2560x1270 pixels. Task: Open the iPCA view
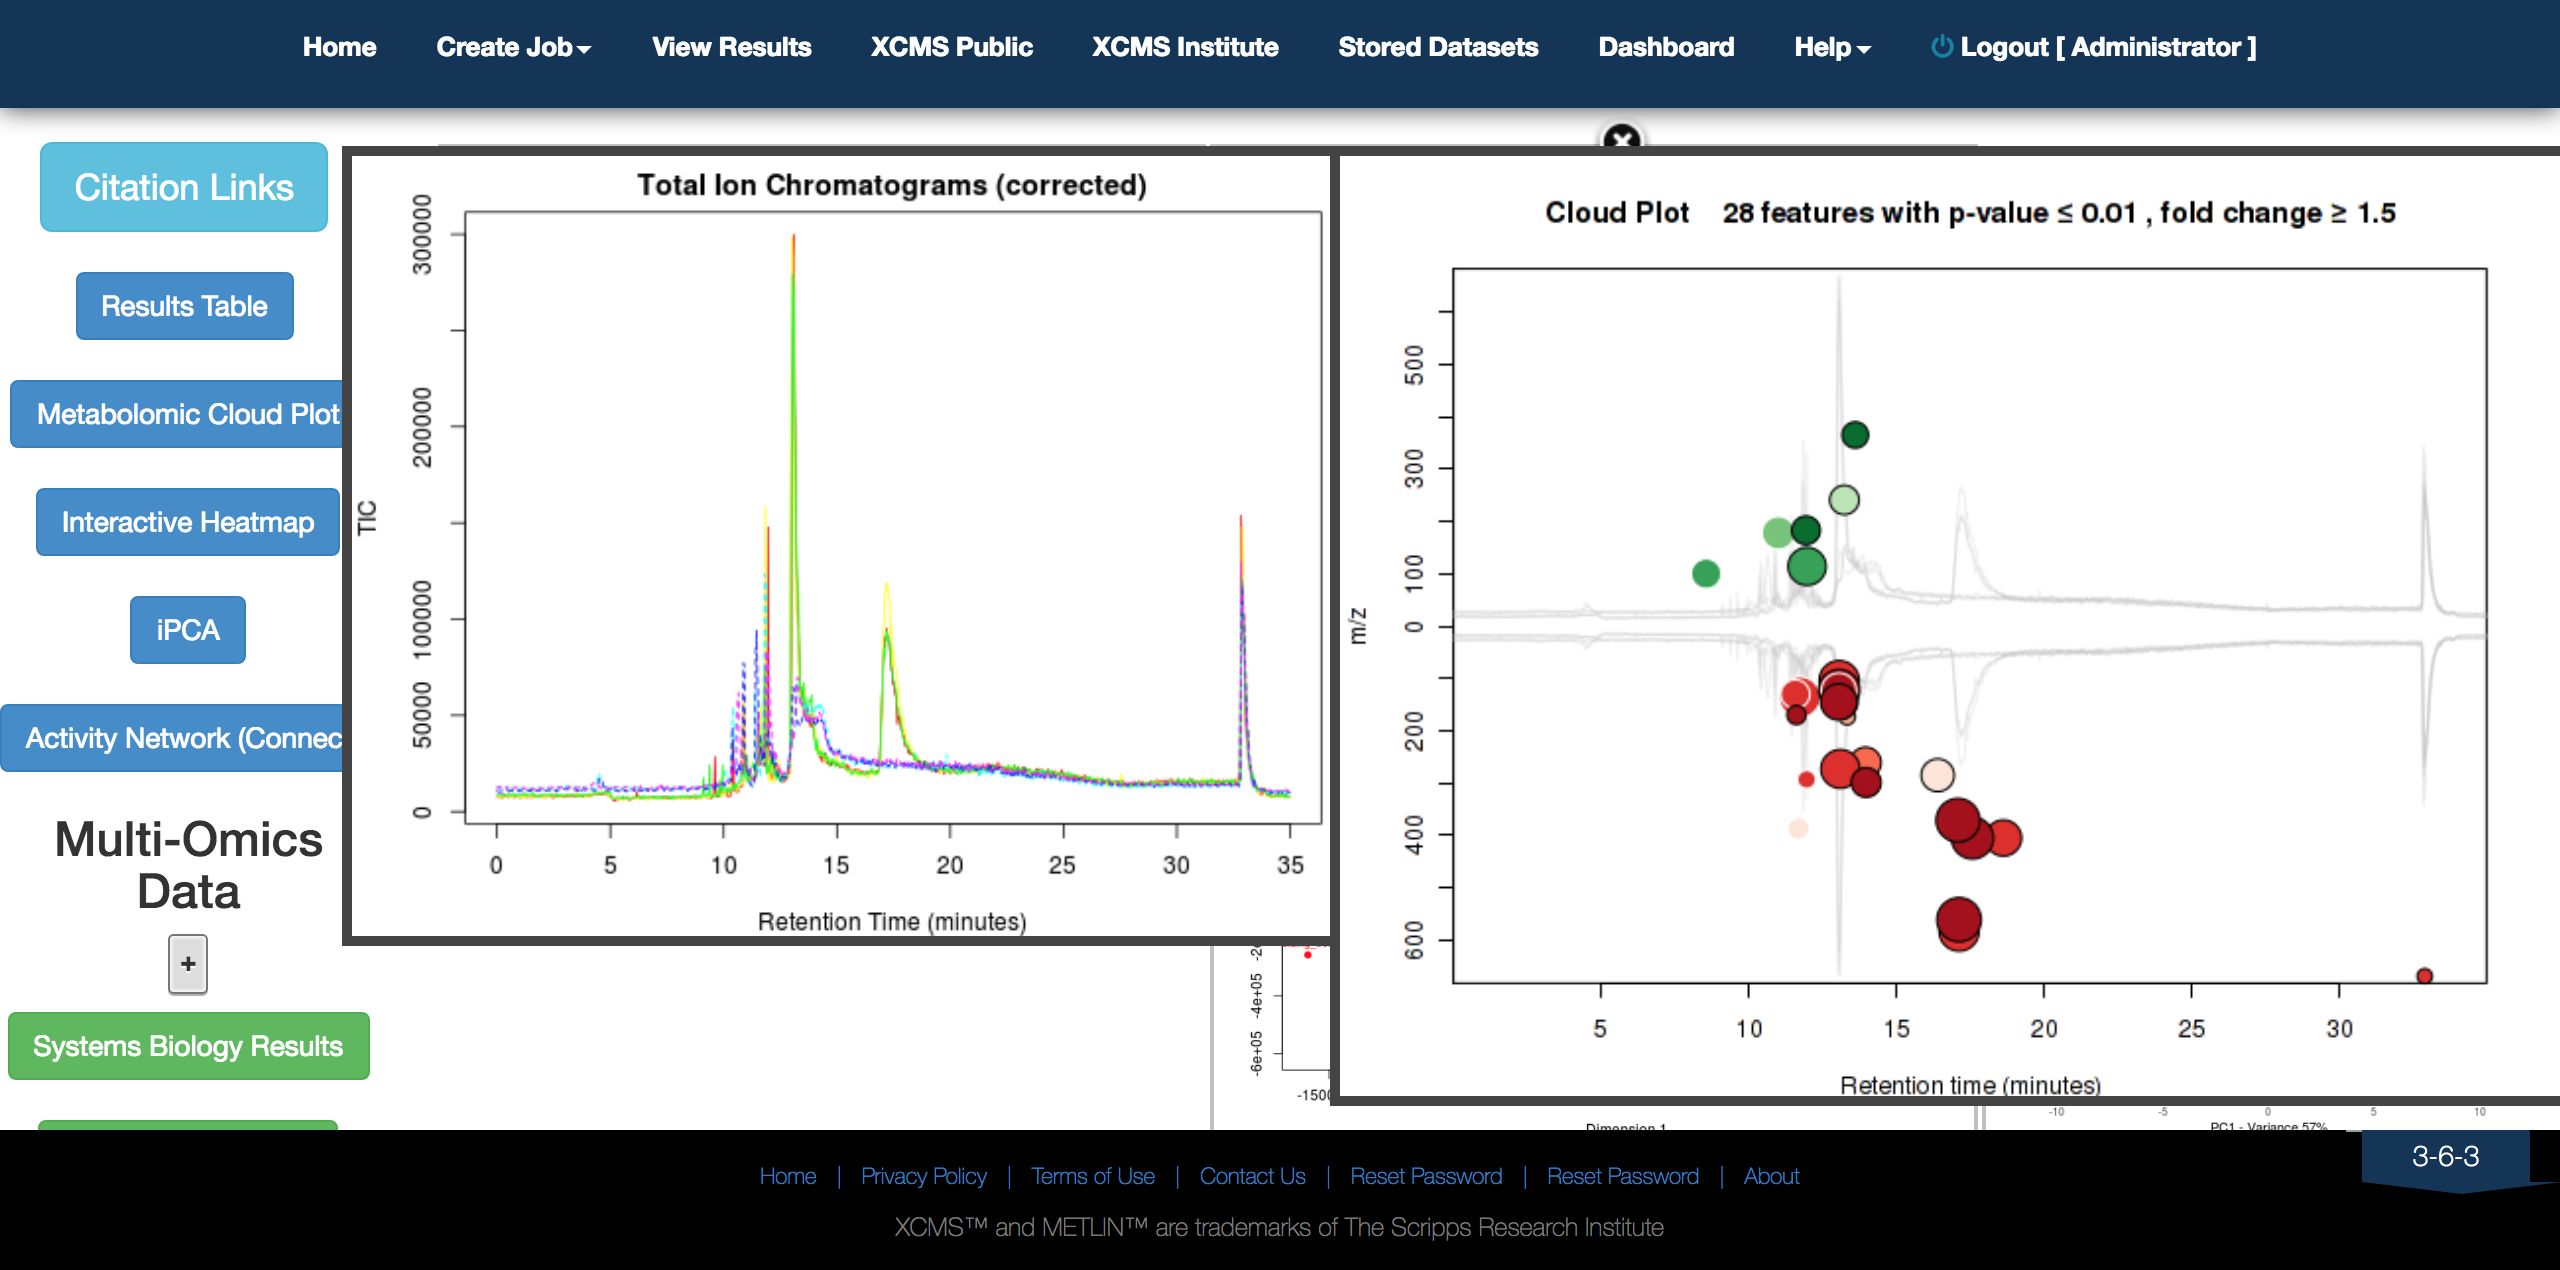187,630
